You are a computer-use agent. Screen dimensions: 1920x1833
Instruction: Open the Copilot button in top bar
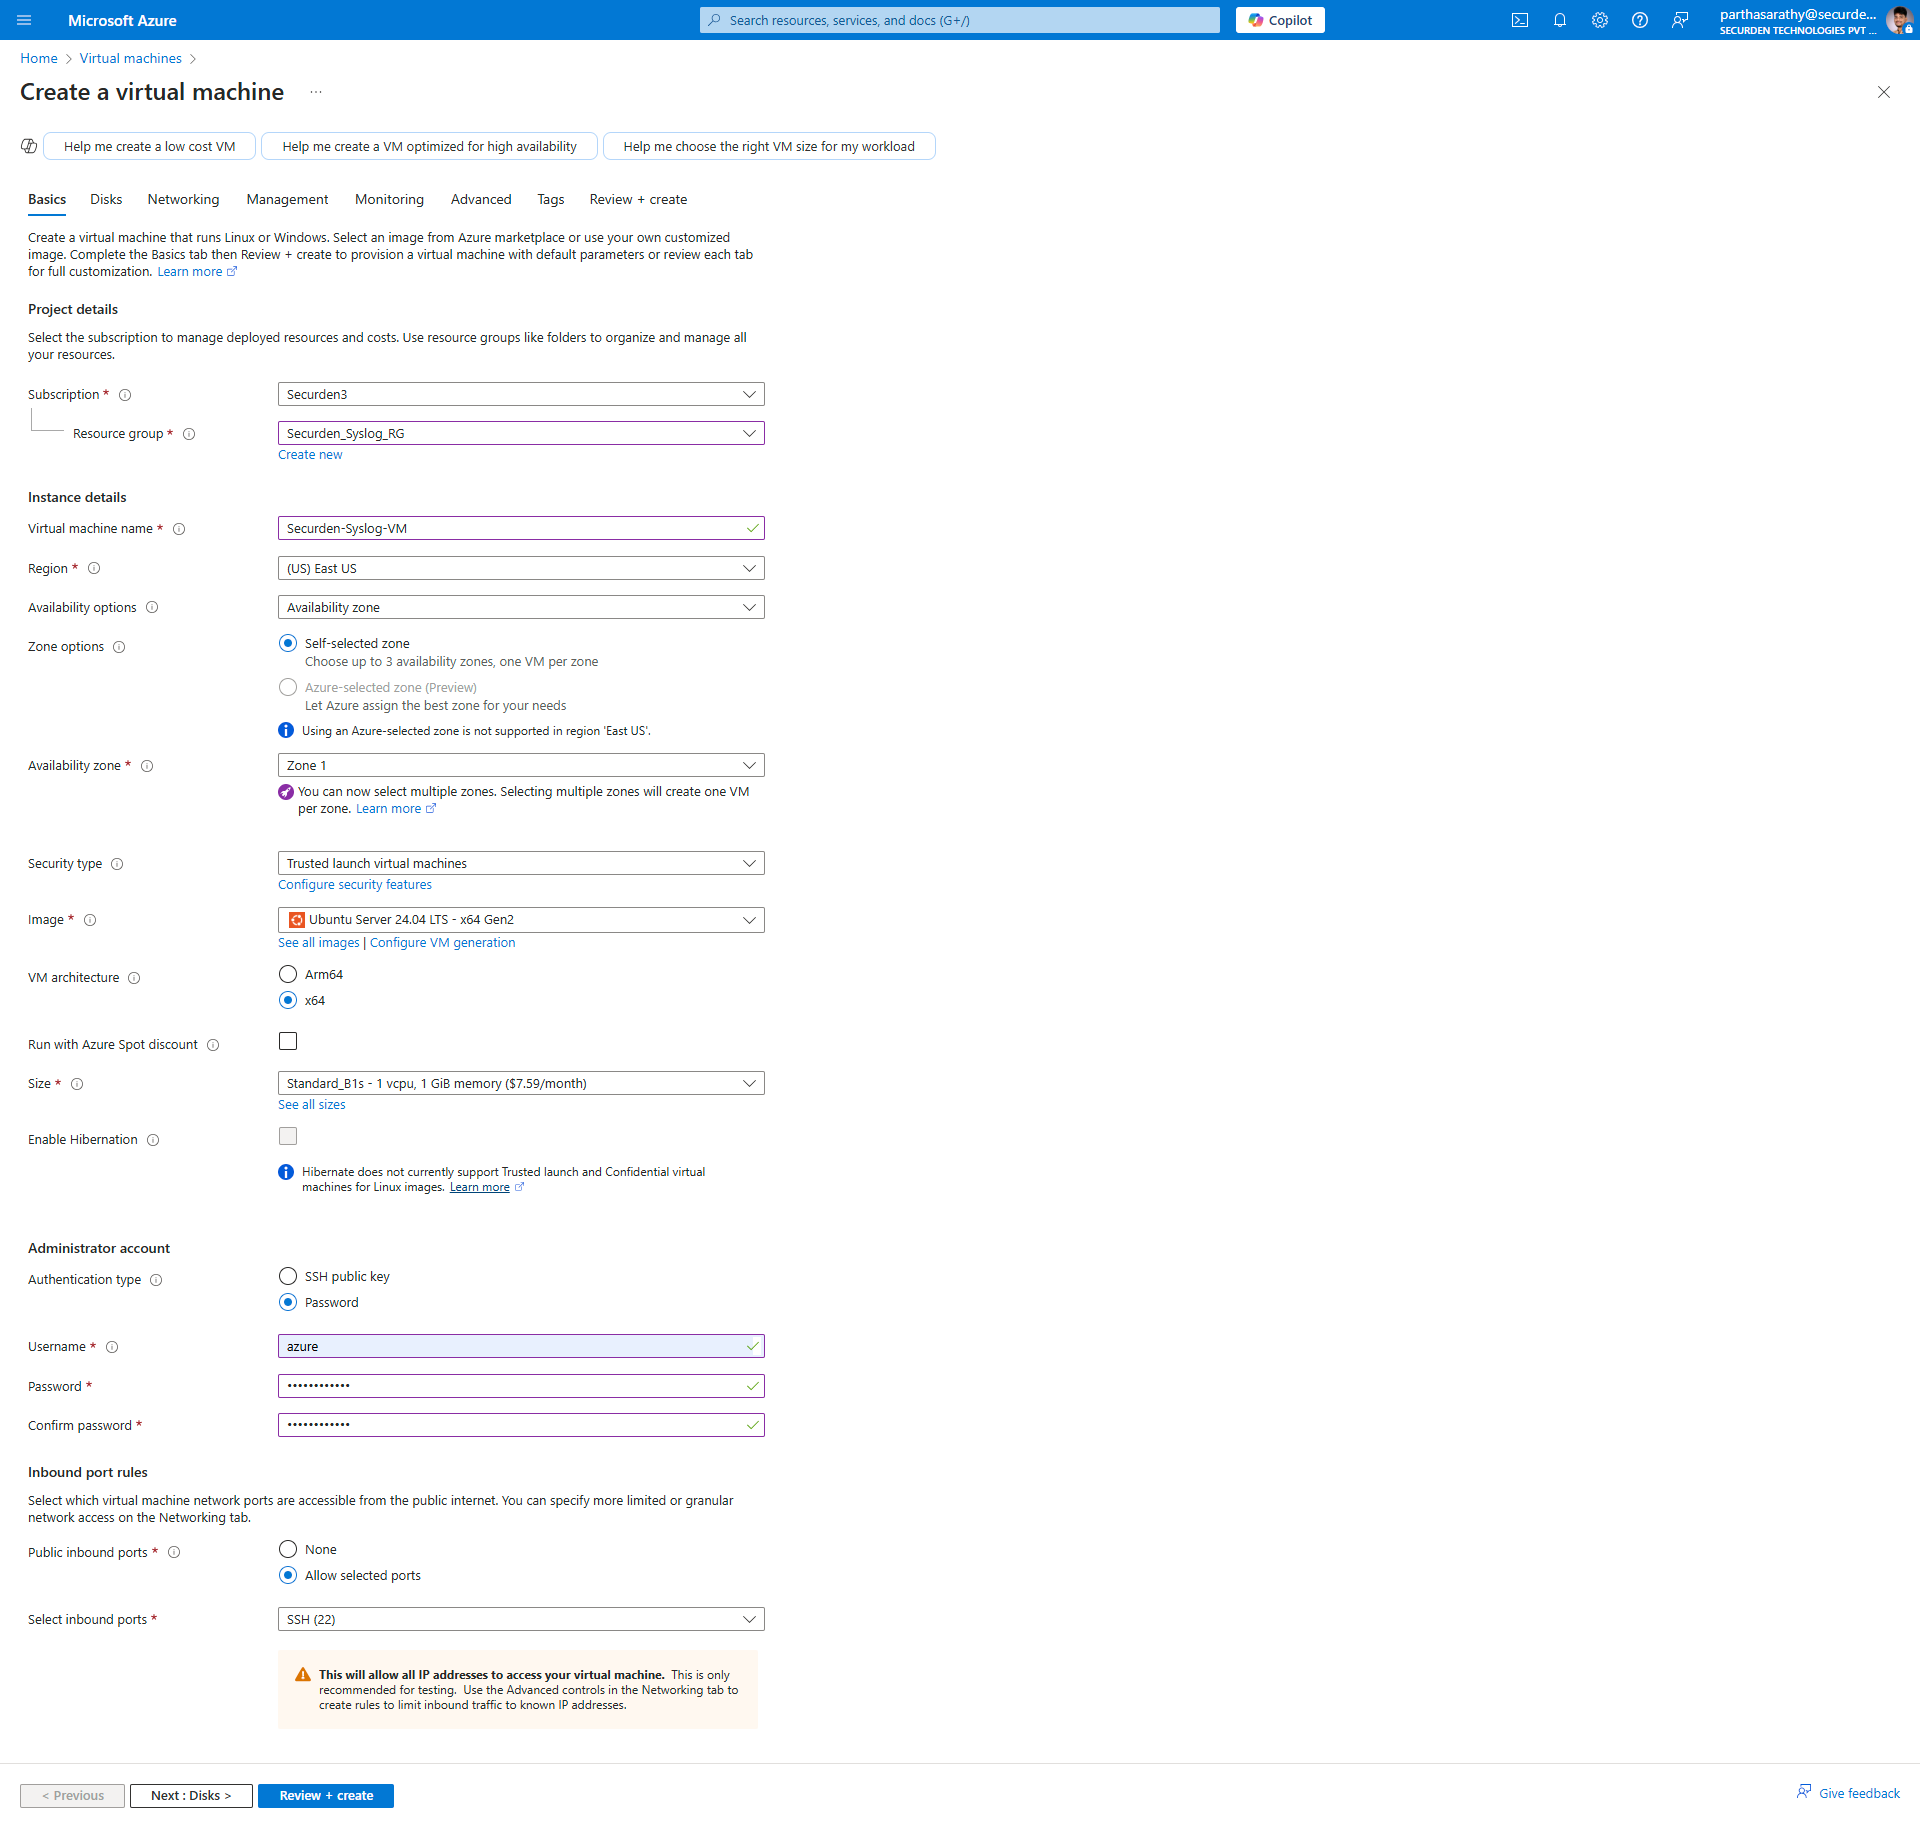(1280, 20)
